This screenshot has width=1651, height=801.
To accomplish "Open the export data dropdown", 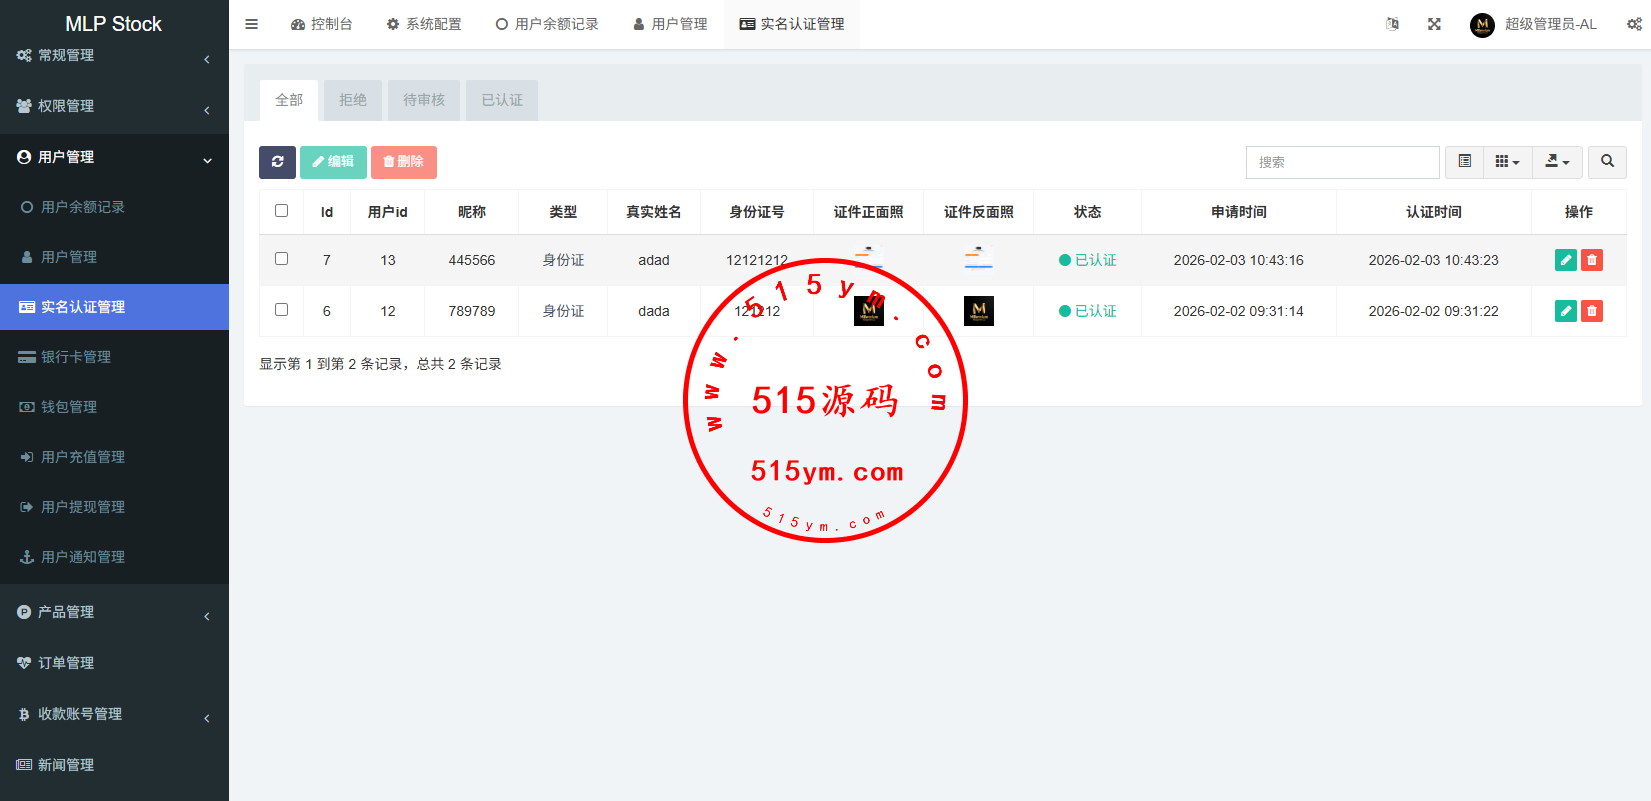I will pyautogui.click(x=1557, y=162).
